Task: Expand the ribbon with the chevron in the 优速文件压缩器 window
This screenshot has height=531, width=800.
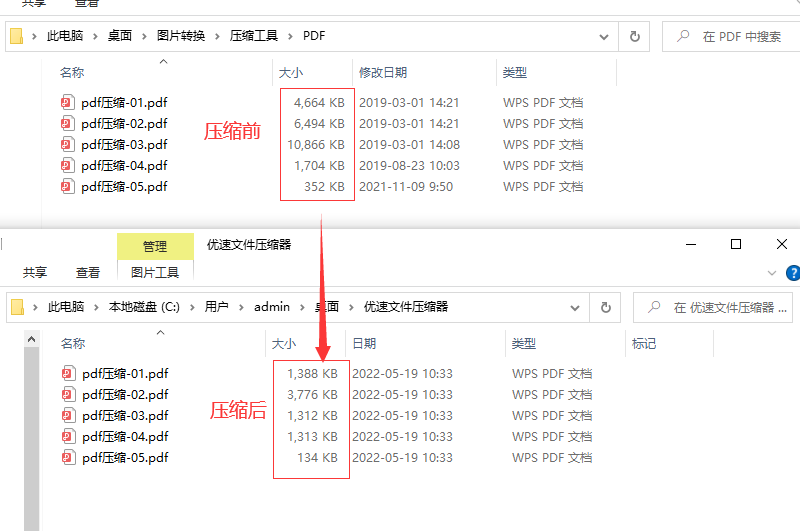Action: click(x=771, y=273)
